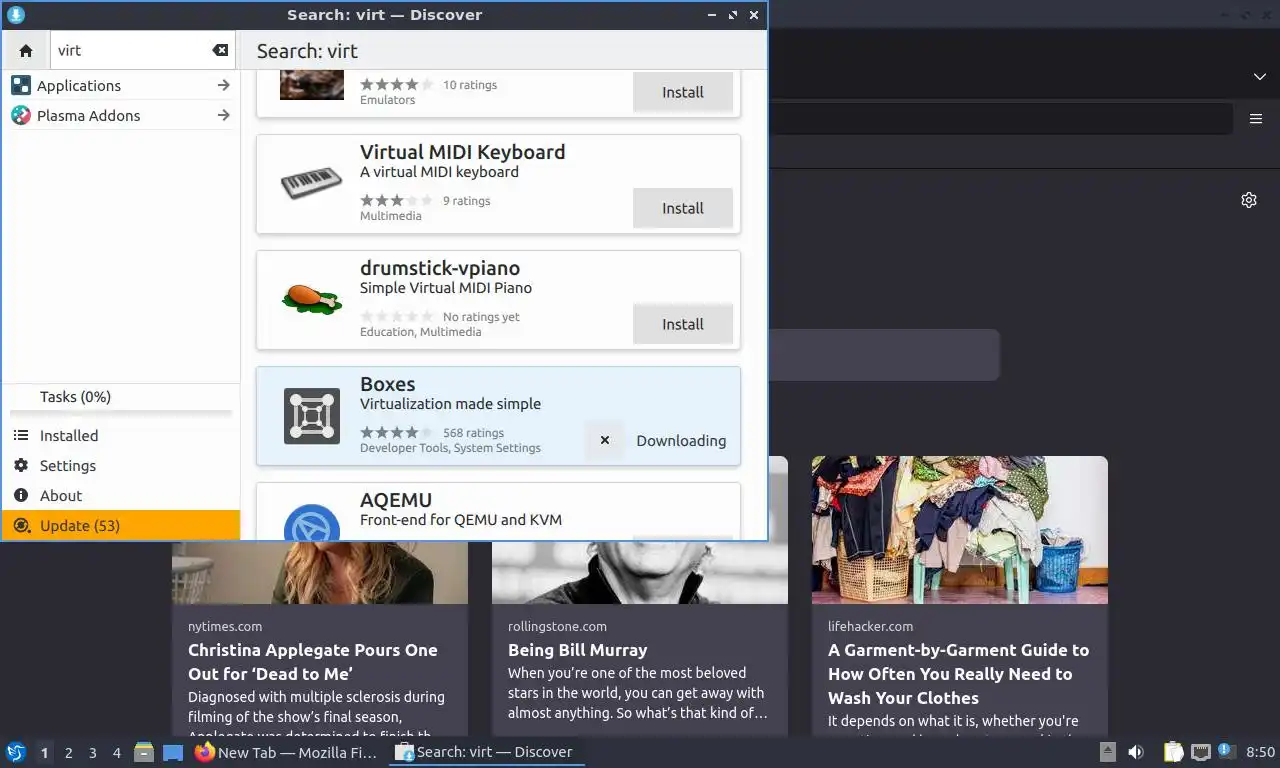The width and height of the screenshot is (1280, 768).
Task: Click the Update icon in orange bar
Action: (x=21, y=526)
